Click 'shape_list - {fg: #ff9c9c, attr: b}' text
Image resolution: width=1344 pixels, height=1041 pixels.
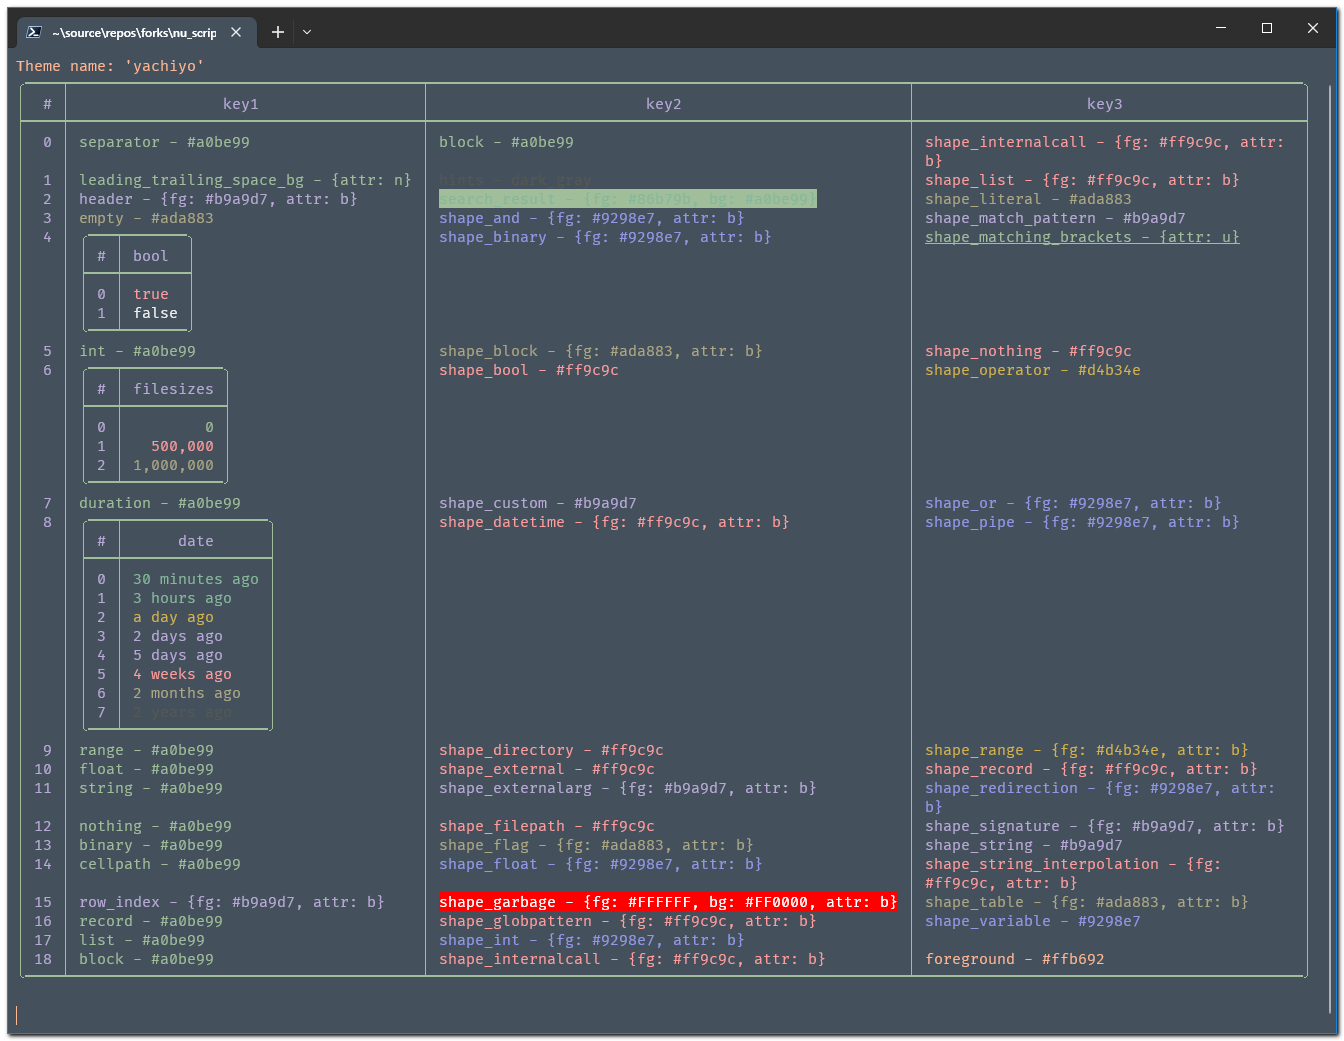pyautogui.click(x=1082, y=180)
